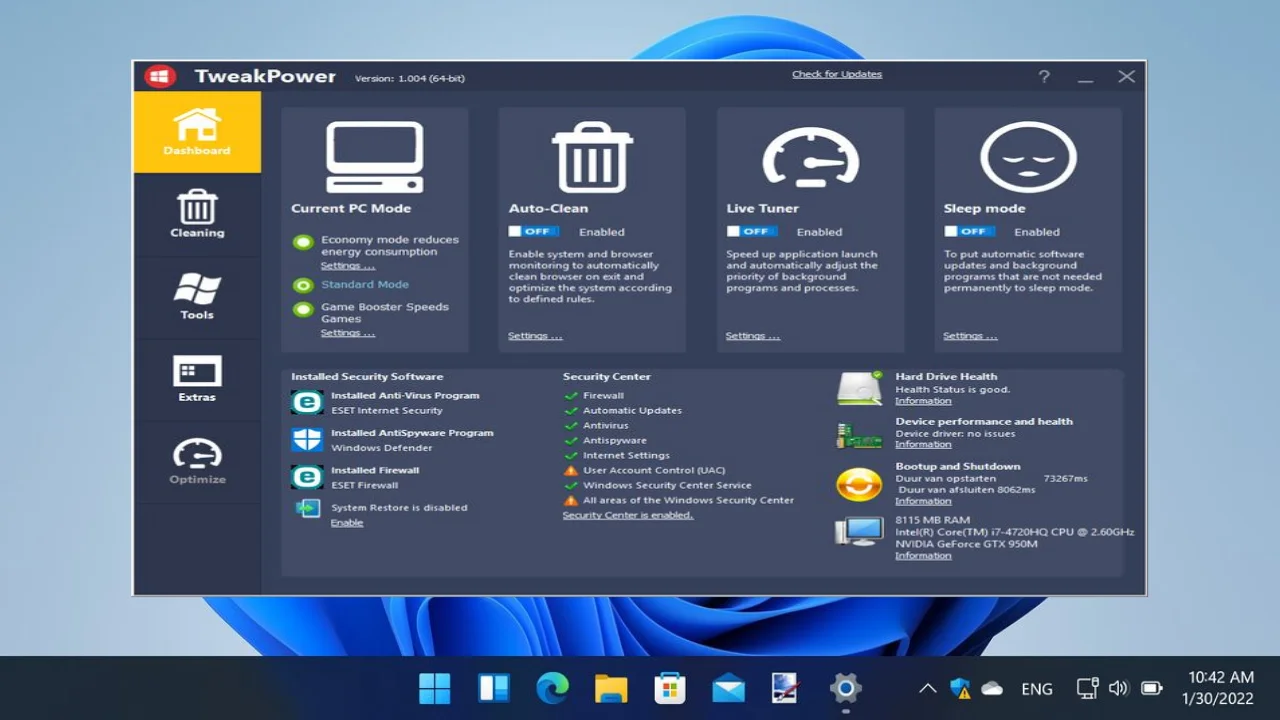
Task: Open the Mail app from taskbar
Action: coord(728,688)
